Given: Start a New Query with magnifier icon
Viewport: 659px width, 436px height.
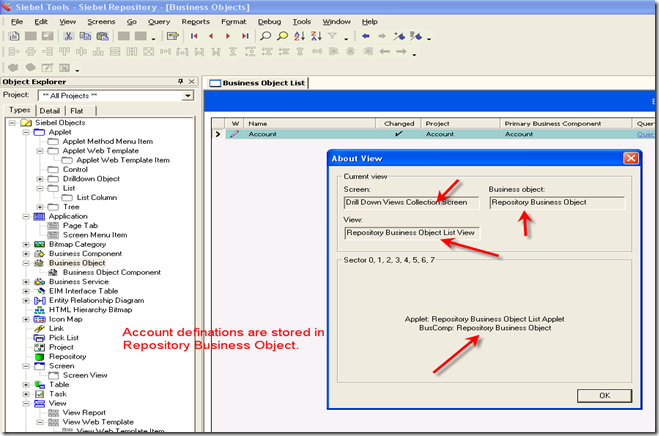Looking at the screenshot, I should 265,36.
